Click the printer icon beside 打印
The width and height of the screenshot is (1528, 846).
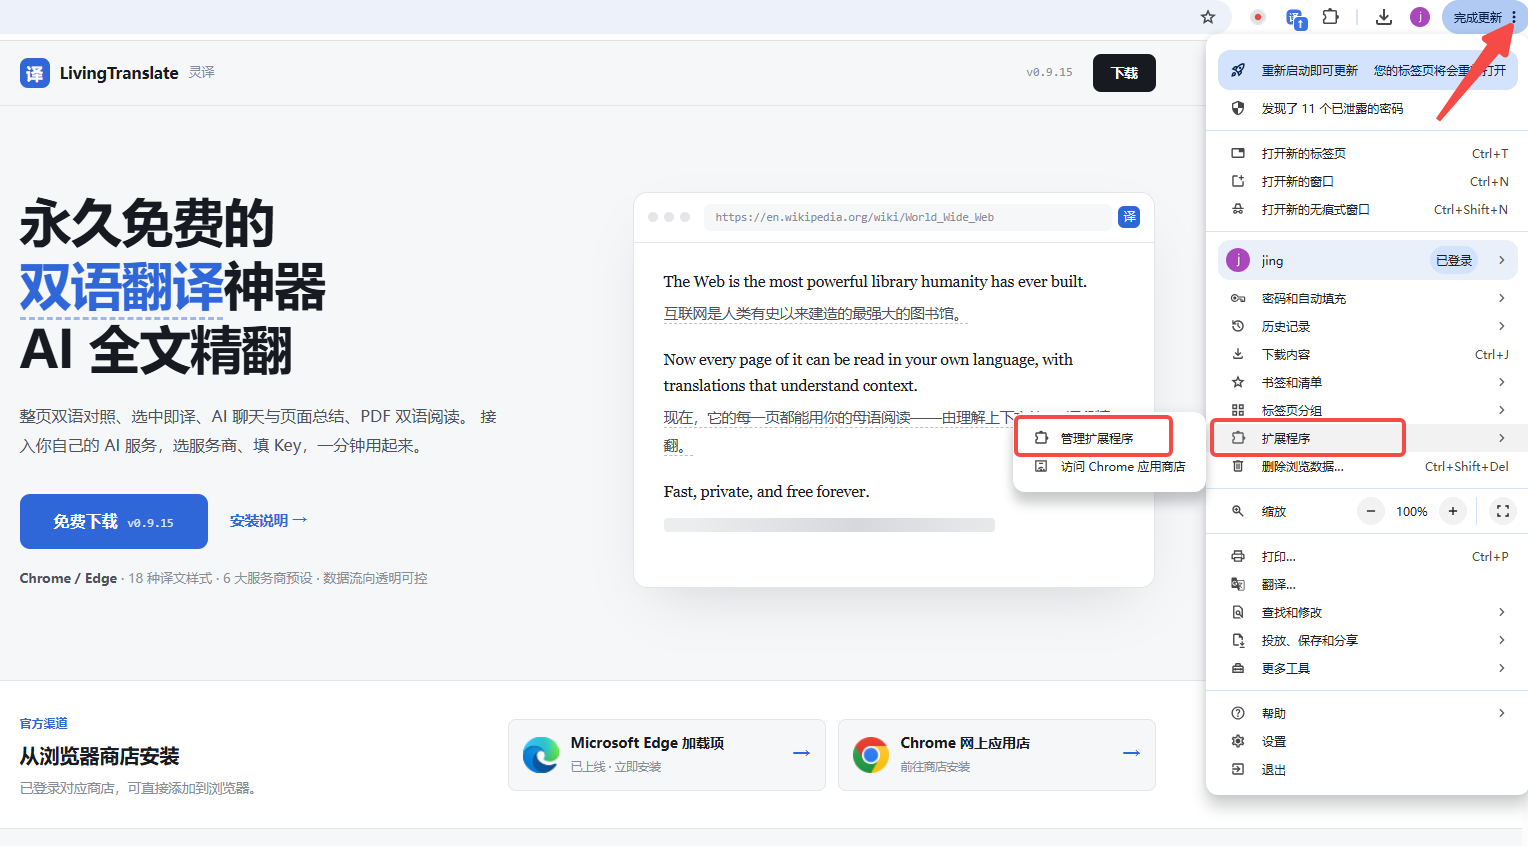pos(1238,556)
